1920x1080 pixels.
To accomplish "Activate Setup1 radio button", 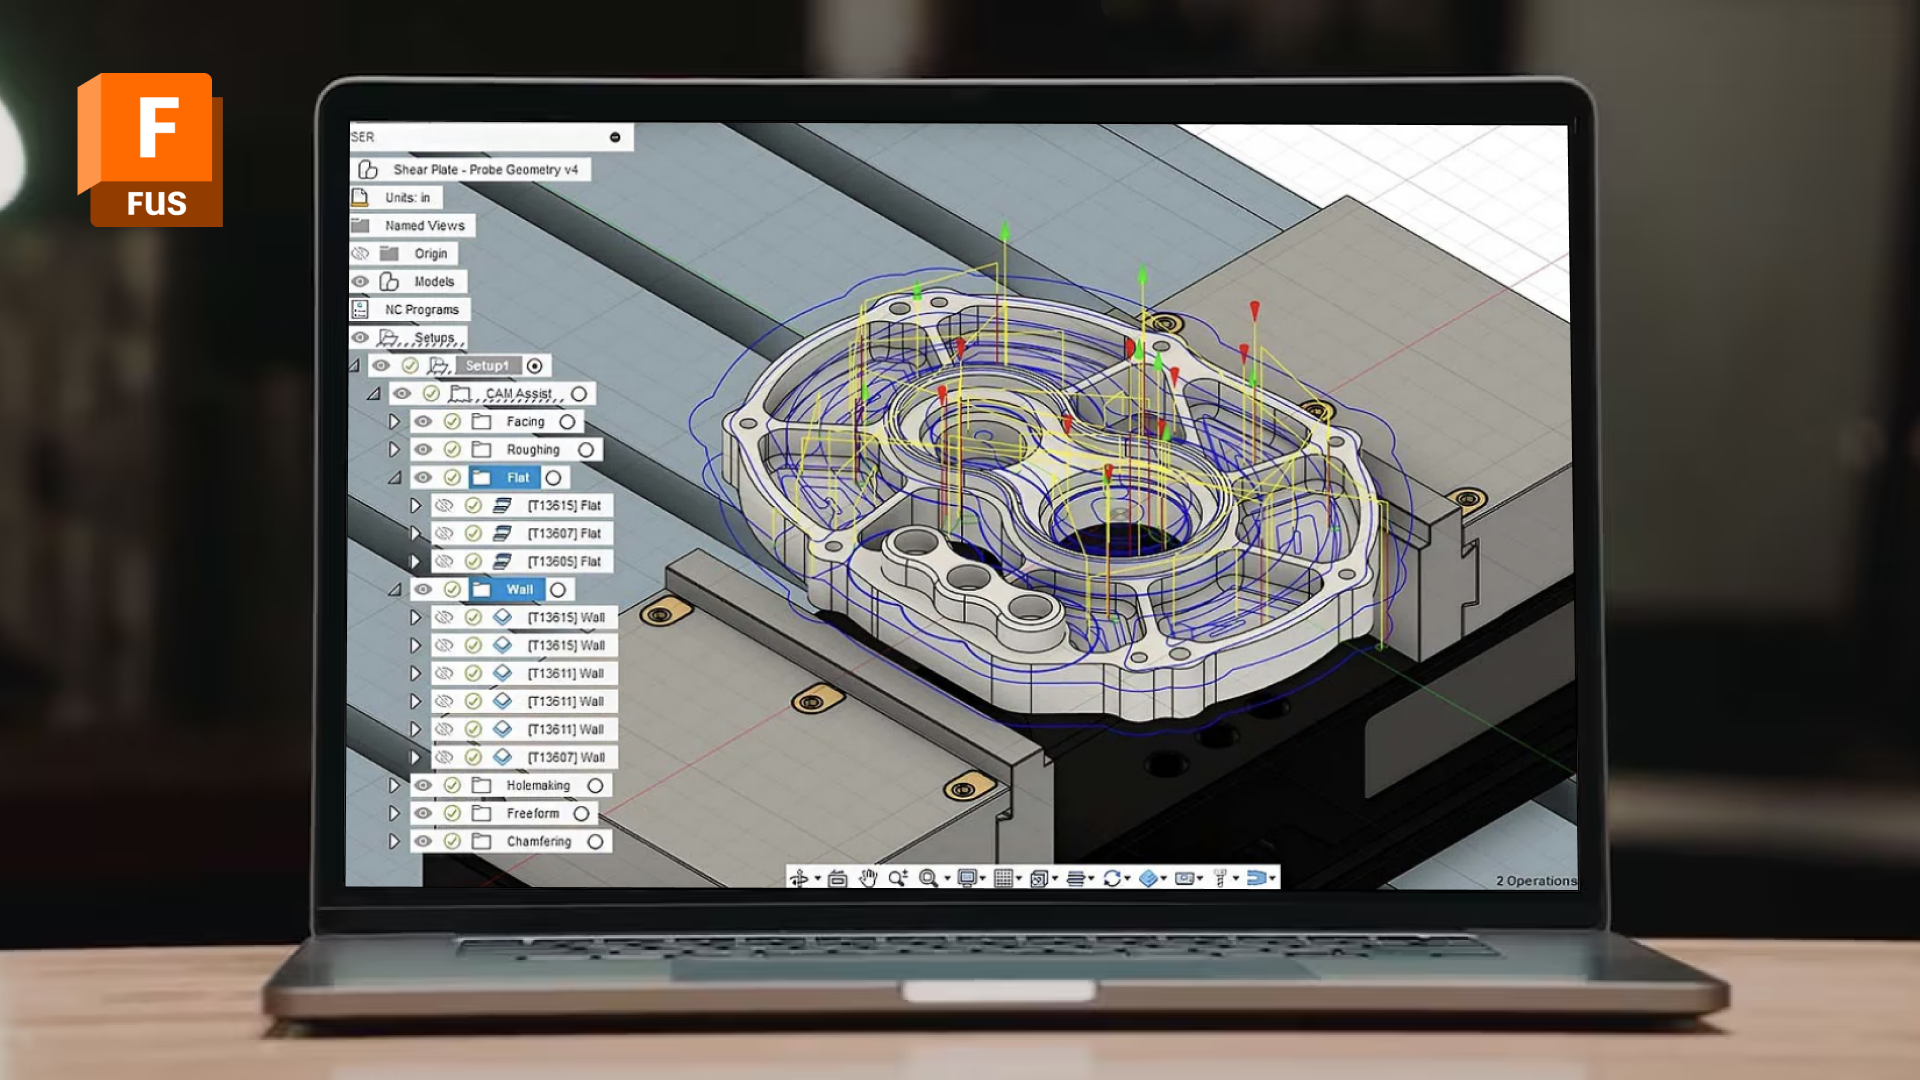I will [535, 366].
